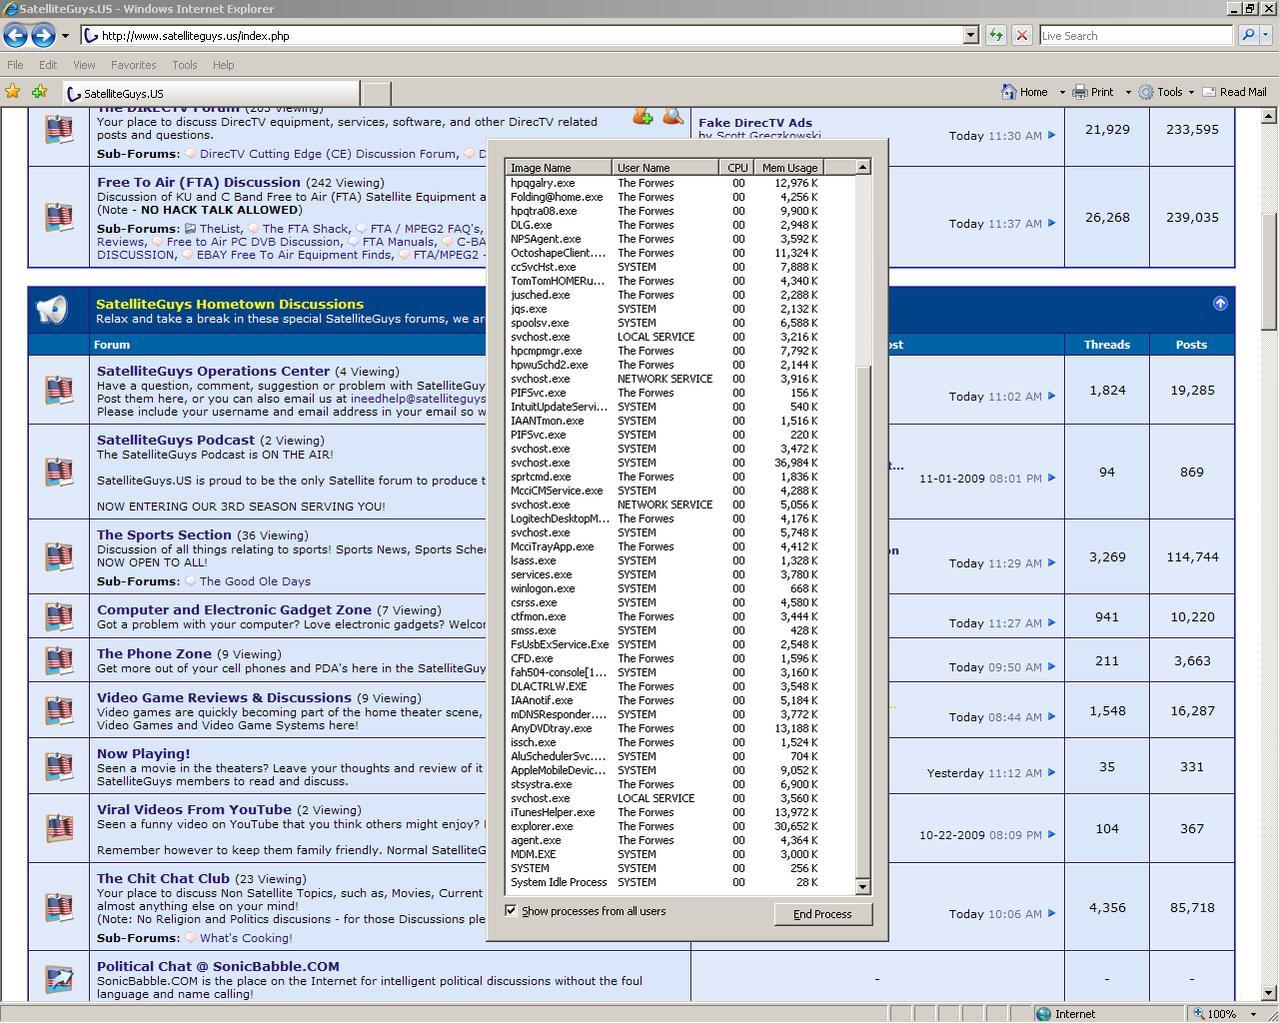
Task: Select the System Idle Process row
Action: point(680,882)
